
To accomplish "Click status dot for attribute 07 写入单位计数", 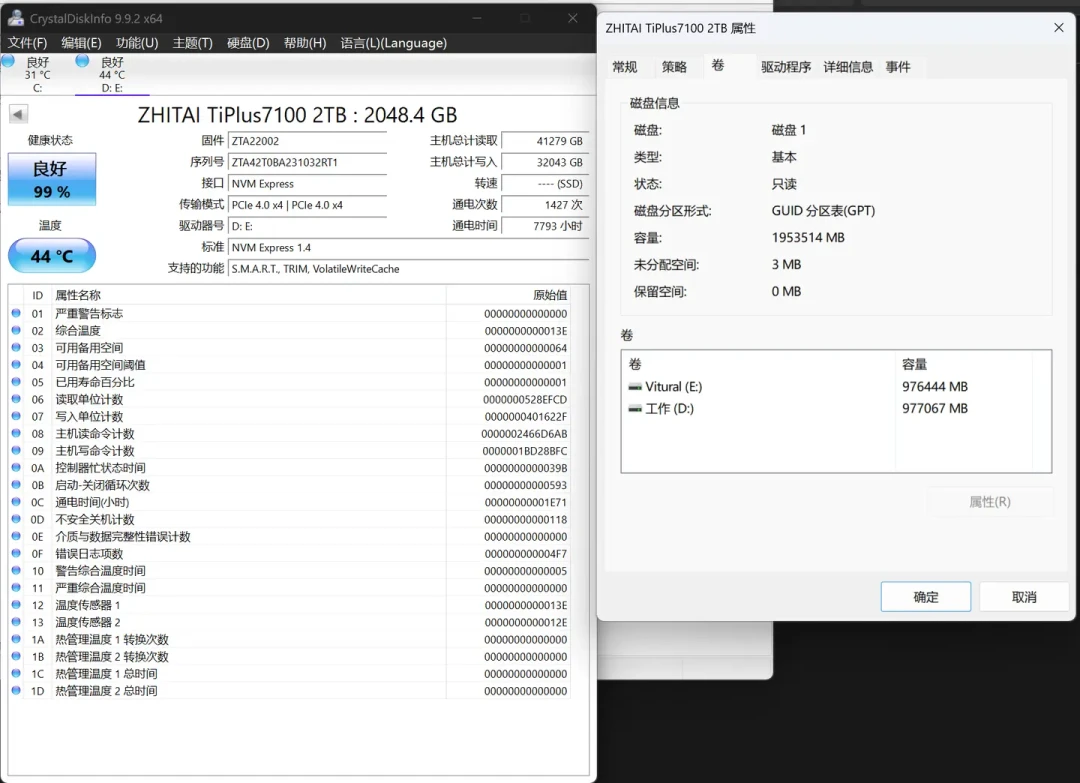I will (16, 417).
